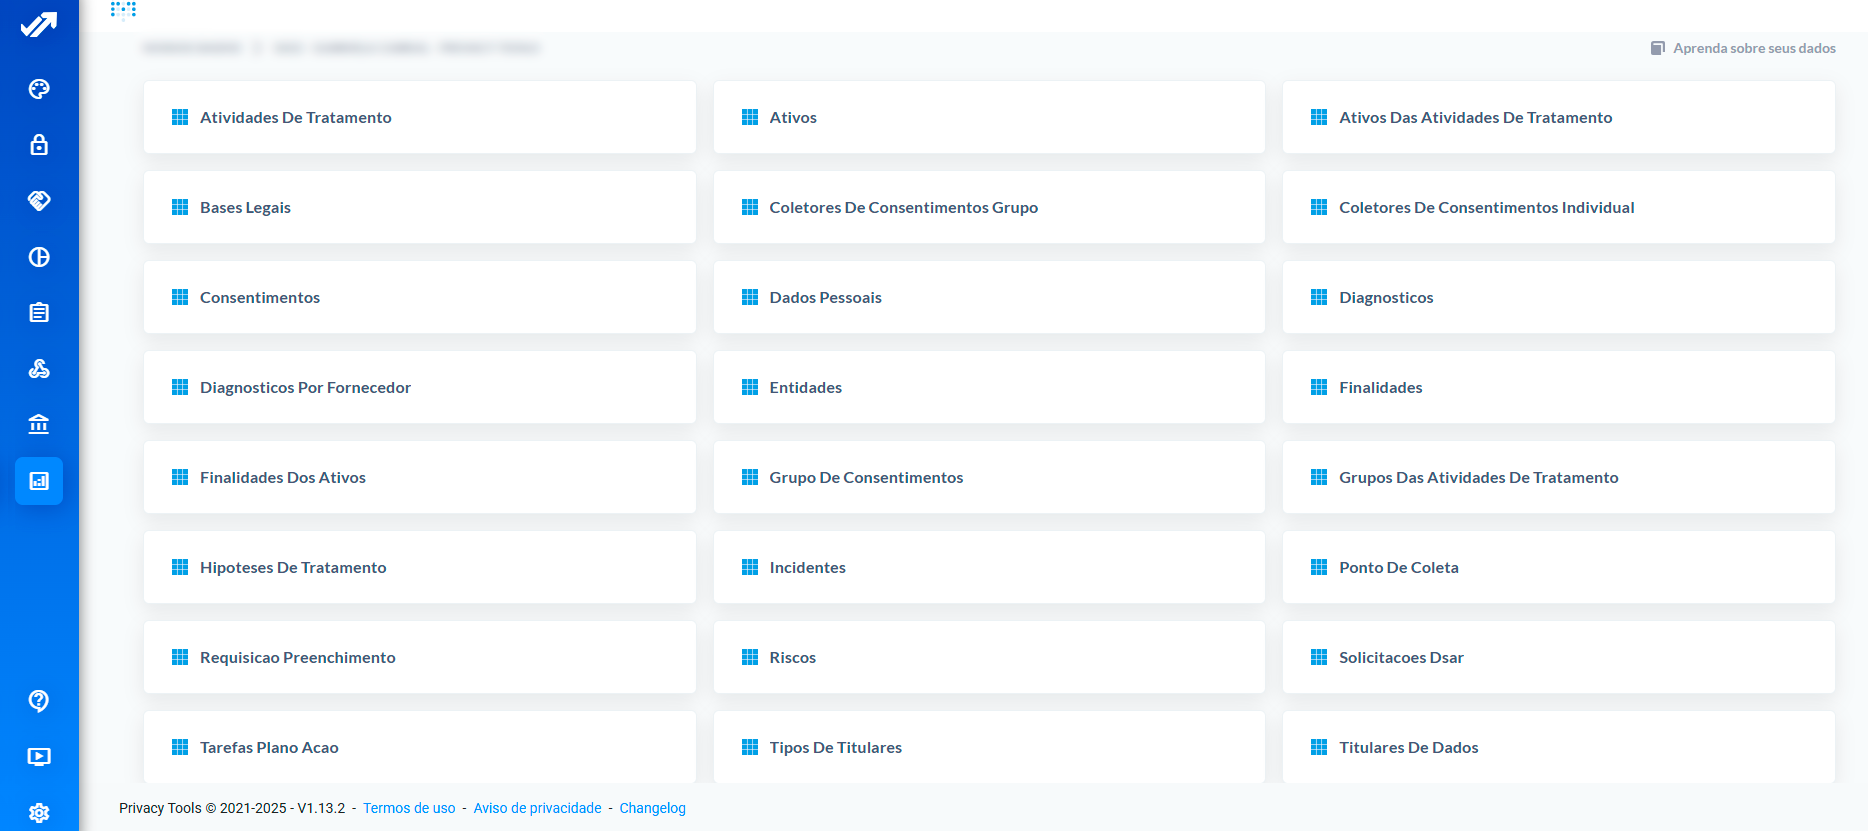Click the grid icon beside Riscos
Screen dimensions: 1868x831
pos(750,657)
